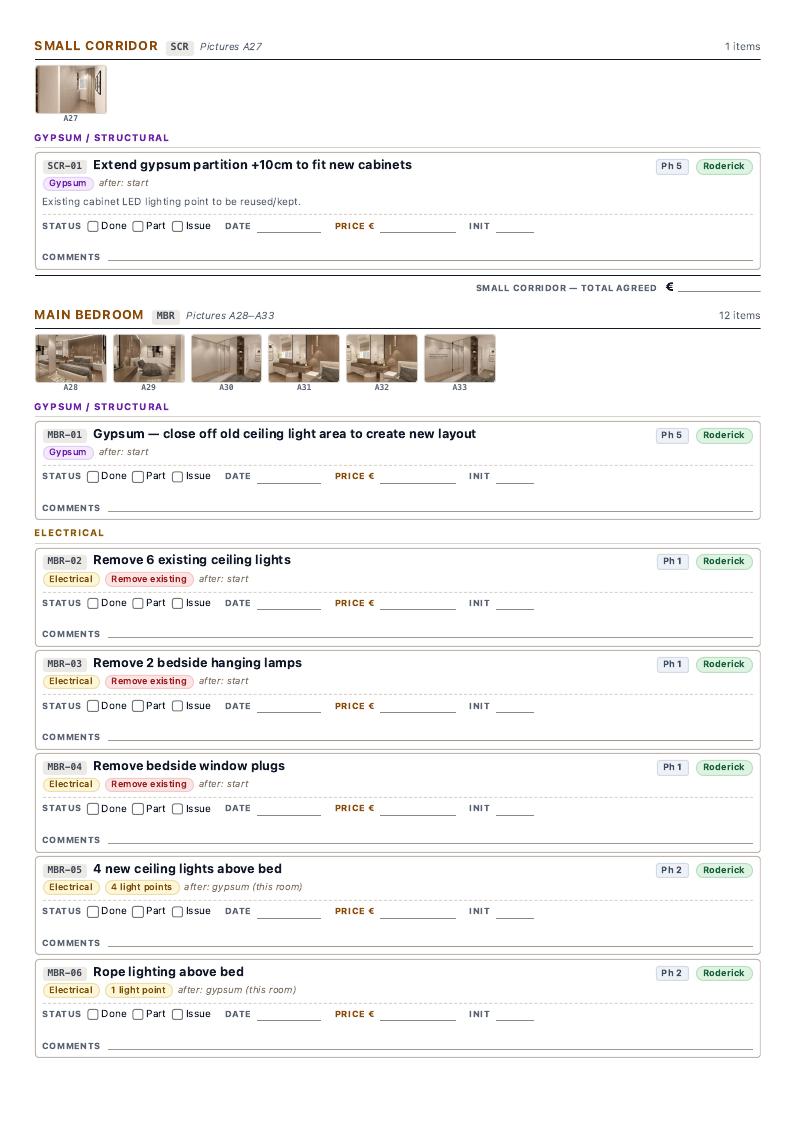View thumbnail image A30
Screen dimensions: 795x1124
(227, 358)
